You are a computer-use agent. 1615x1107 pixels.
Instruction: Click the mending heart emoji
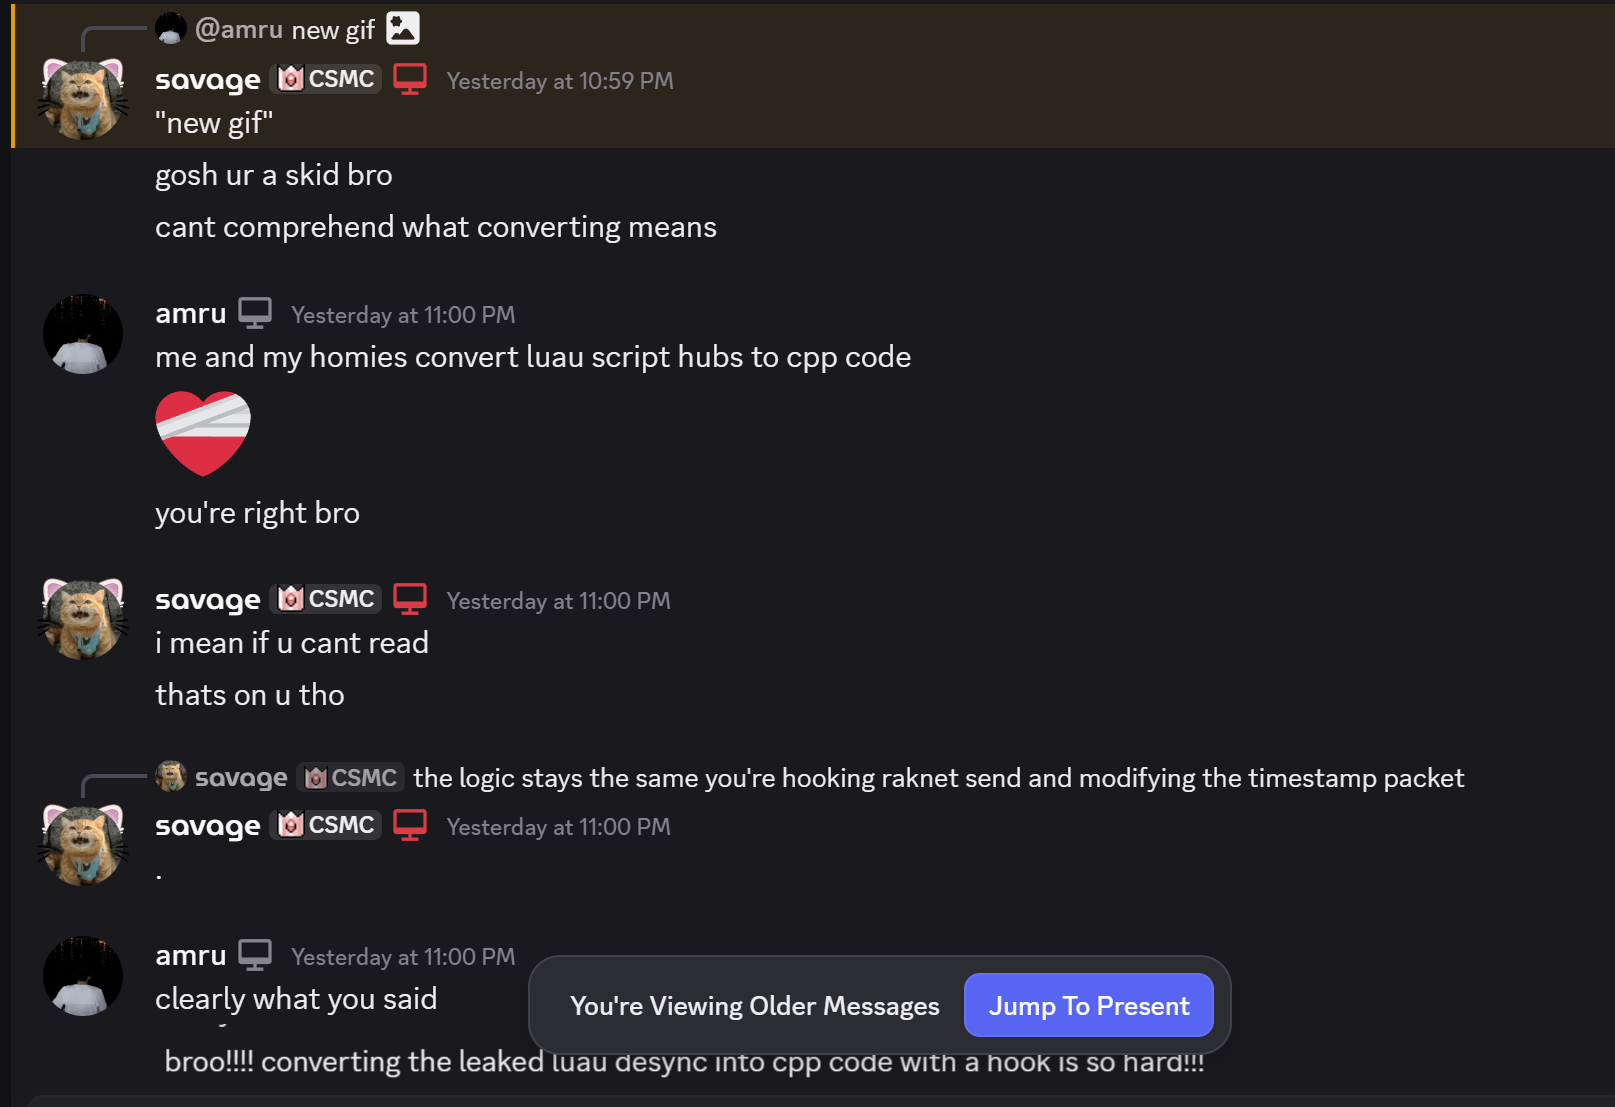(203, 433)
